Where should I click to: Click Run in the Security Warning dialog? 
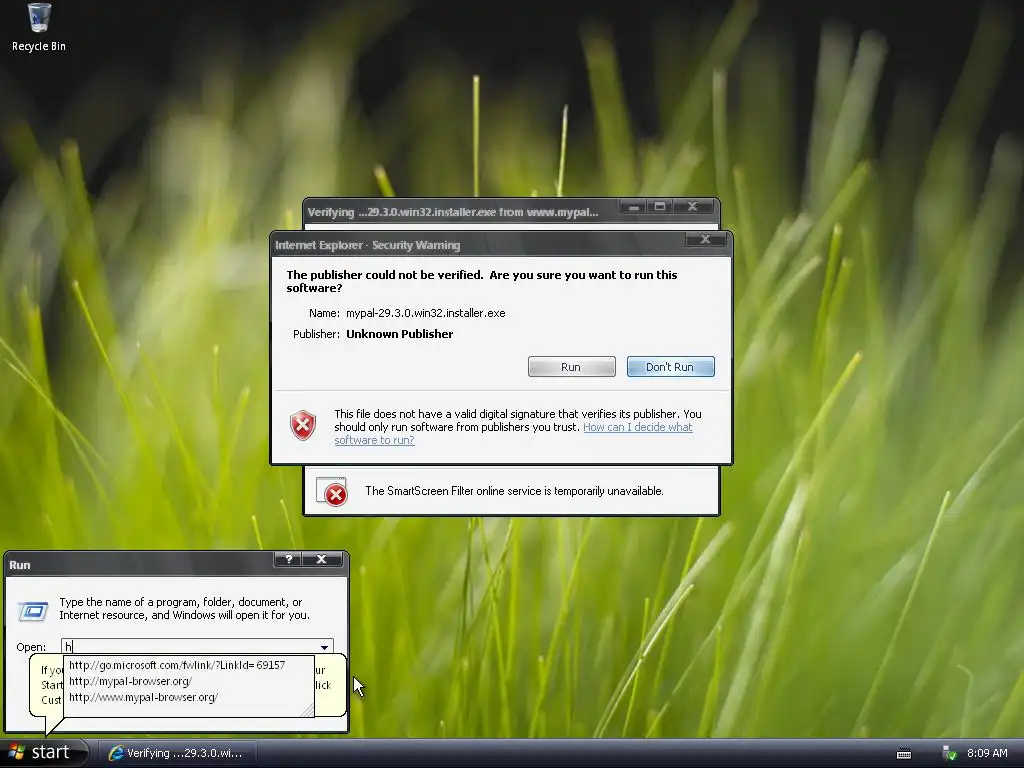coord(571,367)
